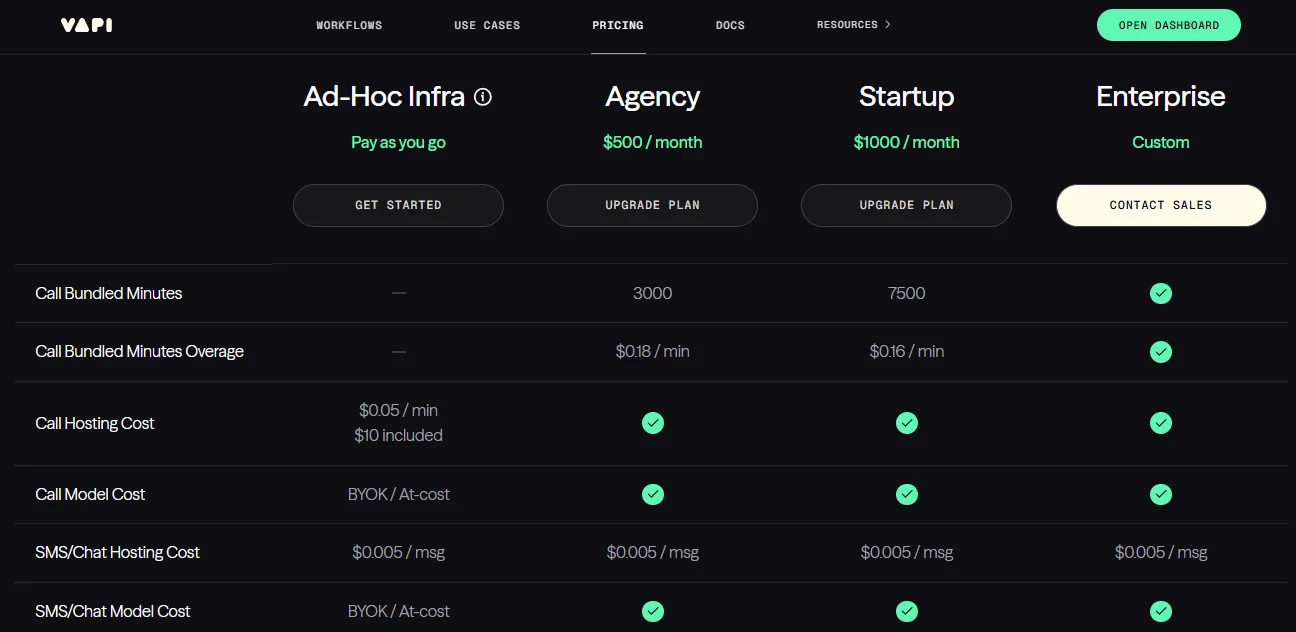Screen dimensions: 1296x632
Task: Upgrade to the Startup plan
Action: 906,205
